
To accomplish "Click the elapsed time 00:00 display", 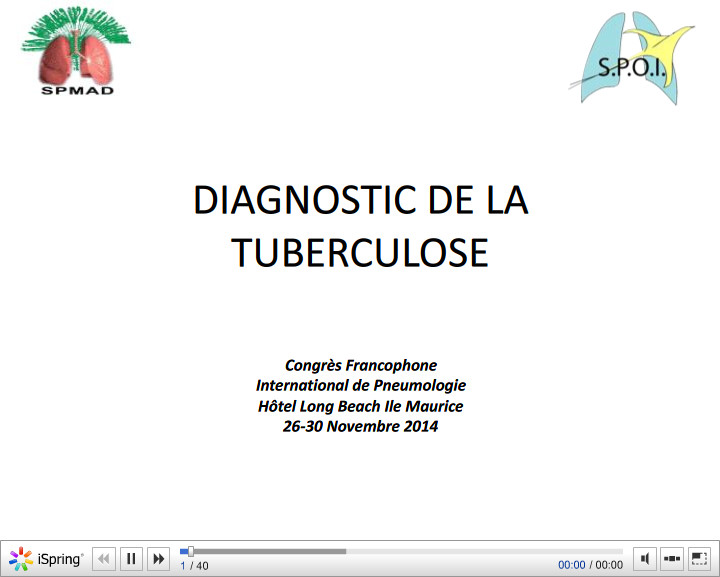I will [572, 565].
